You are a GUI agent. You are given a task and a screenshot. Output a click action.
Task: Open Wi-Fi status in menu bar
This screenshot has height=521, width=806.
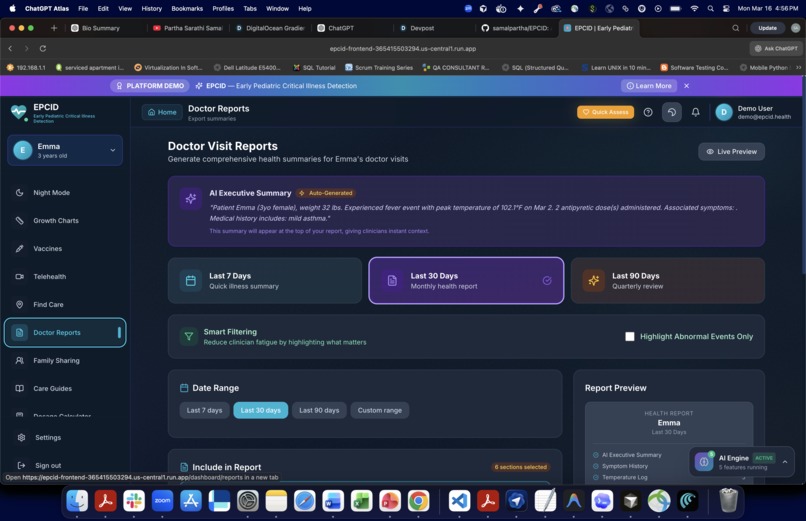[x=694, y=8]
